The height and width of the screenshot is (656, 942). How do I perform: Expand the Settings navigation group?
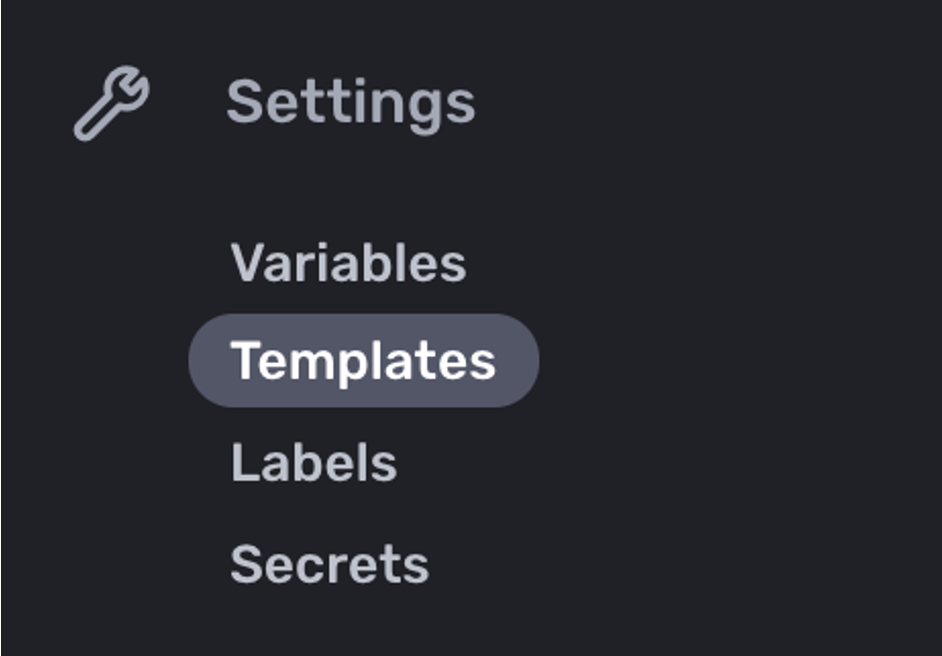tap(352, 97)
